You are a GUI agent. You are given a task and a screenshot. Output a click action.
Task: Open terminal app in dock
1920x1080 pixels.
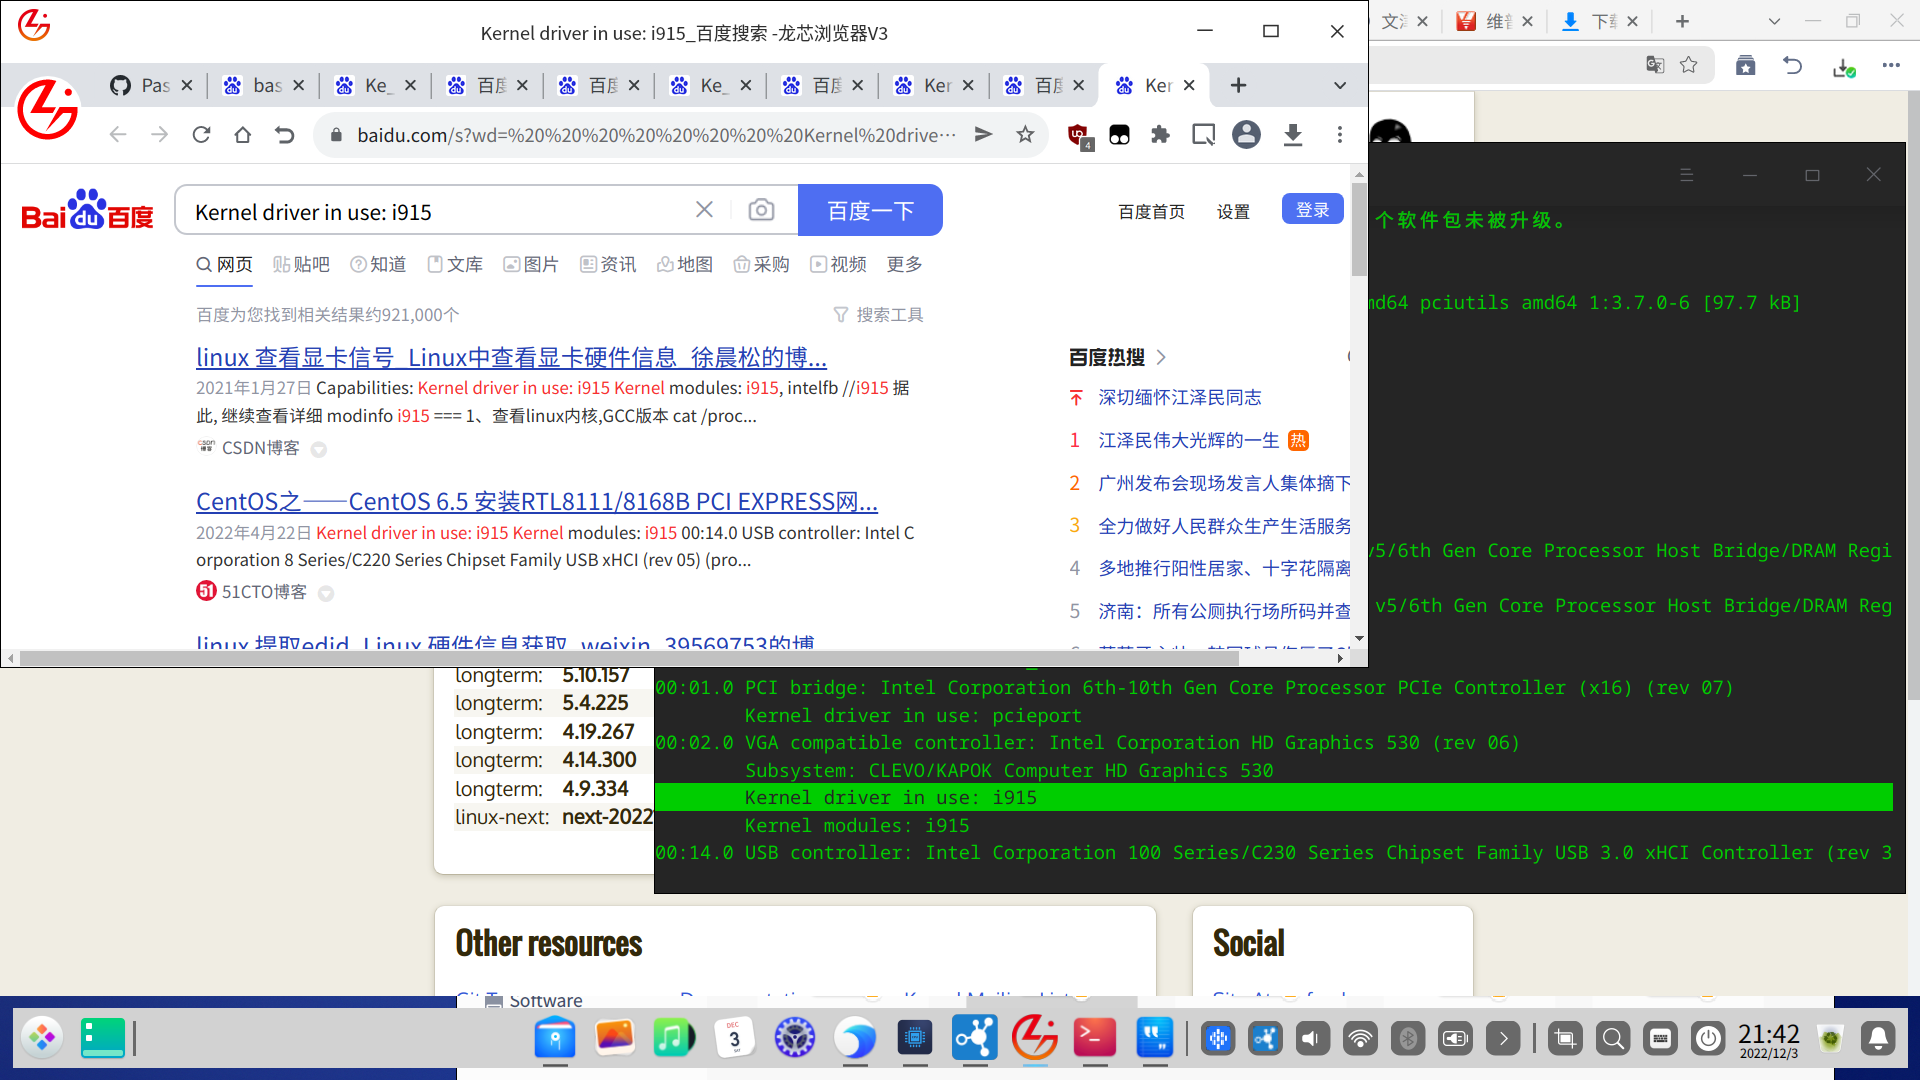coord(1094,1038)
